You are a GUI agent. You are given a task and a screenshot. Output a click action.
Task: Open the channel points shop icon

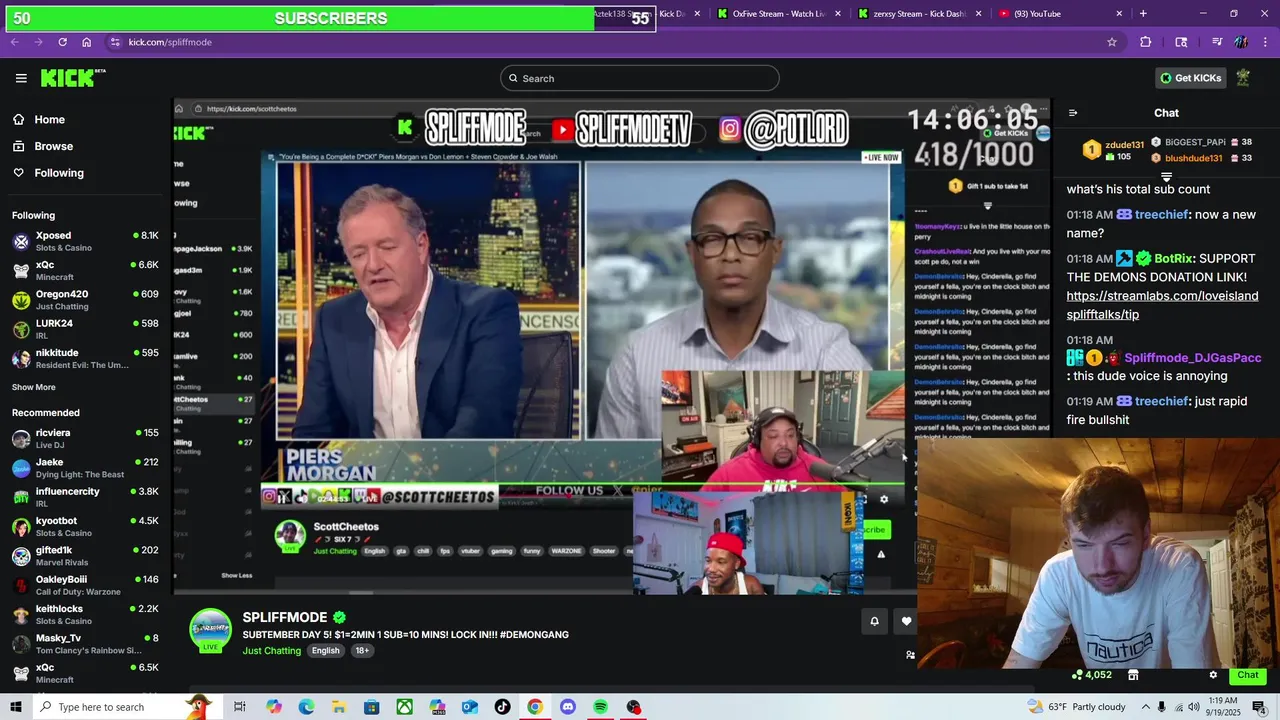(1133, 675)
